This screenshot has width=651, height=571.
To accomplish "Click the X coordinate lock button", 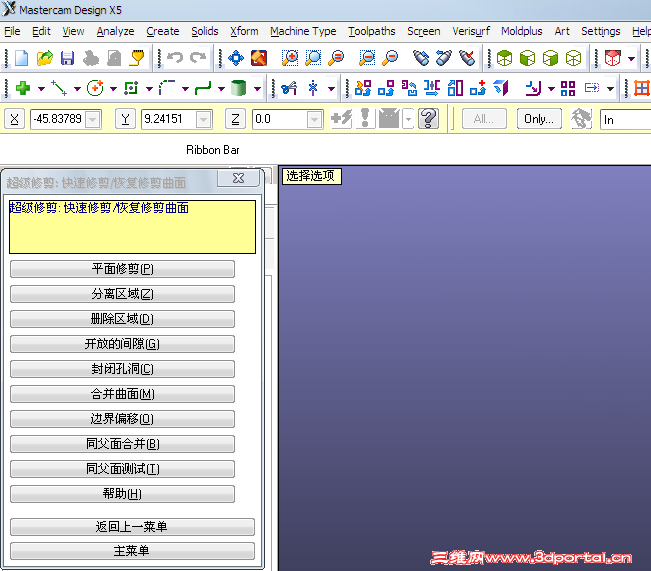I will point(15,119).
